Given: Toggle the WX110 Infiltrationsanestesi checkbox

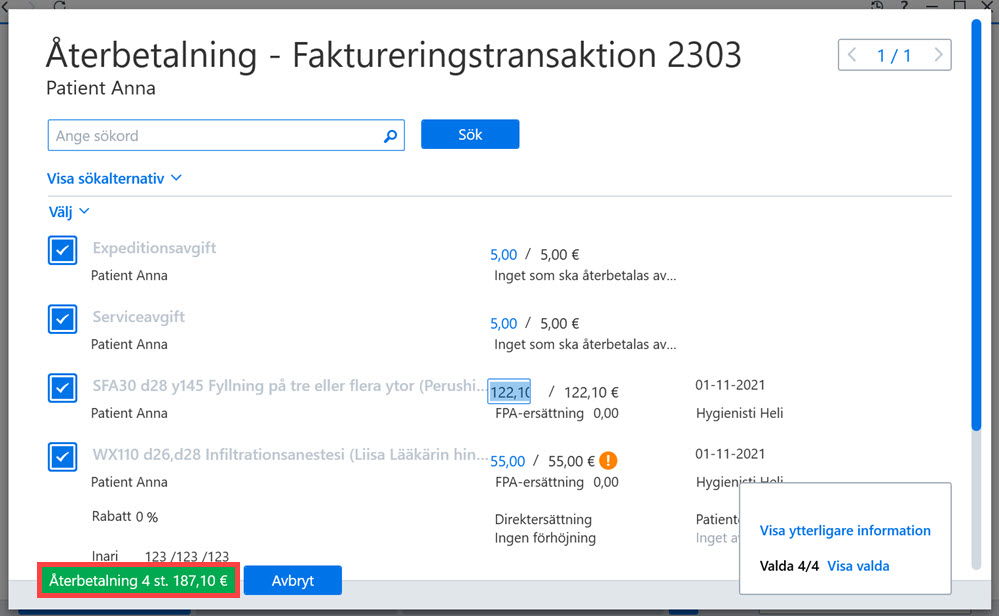Looking at the screenshot, I should click(62, 457).
